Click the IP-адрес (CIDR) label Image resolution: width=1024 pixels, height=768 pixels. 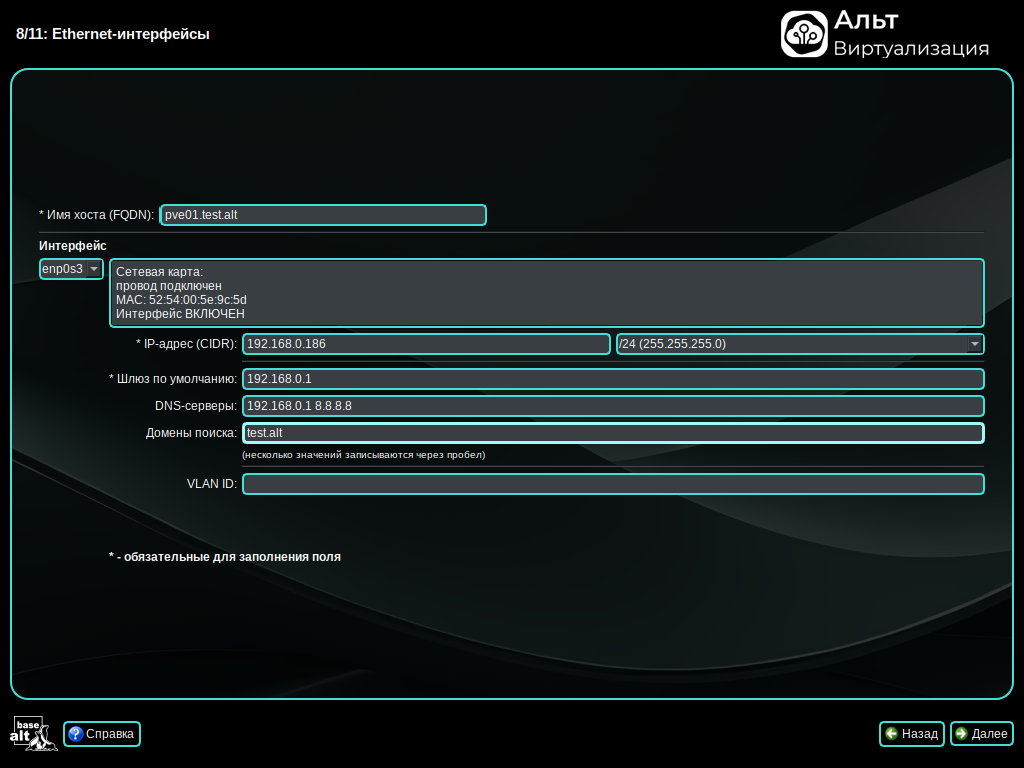(x=187, y=344)
